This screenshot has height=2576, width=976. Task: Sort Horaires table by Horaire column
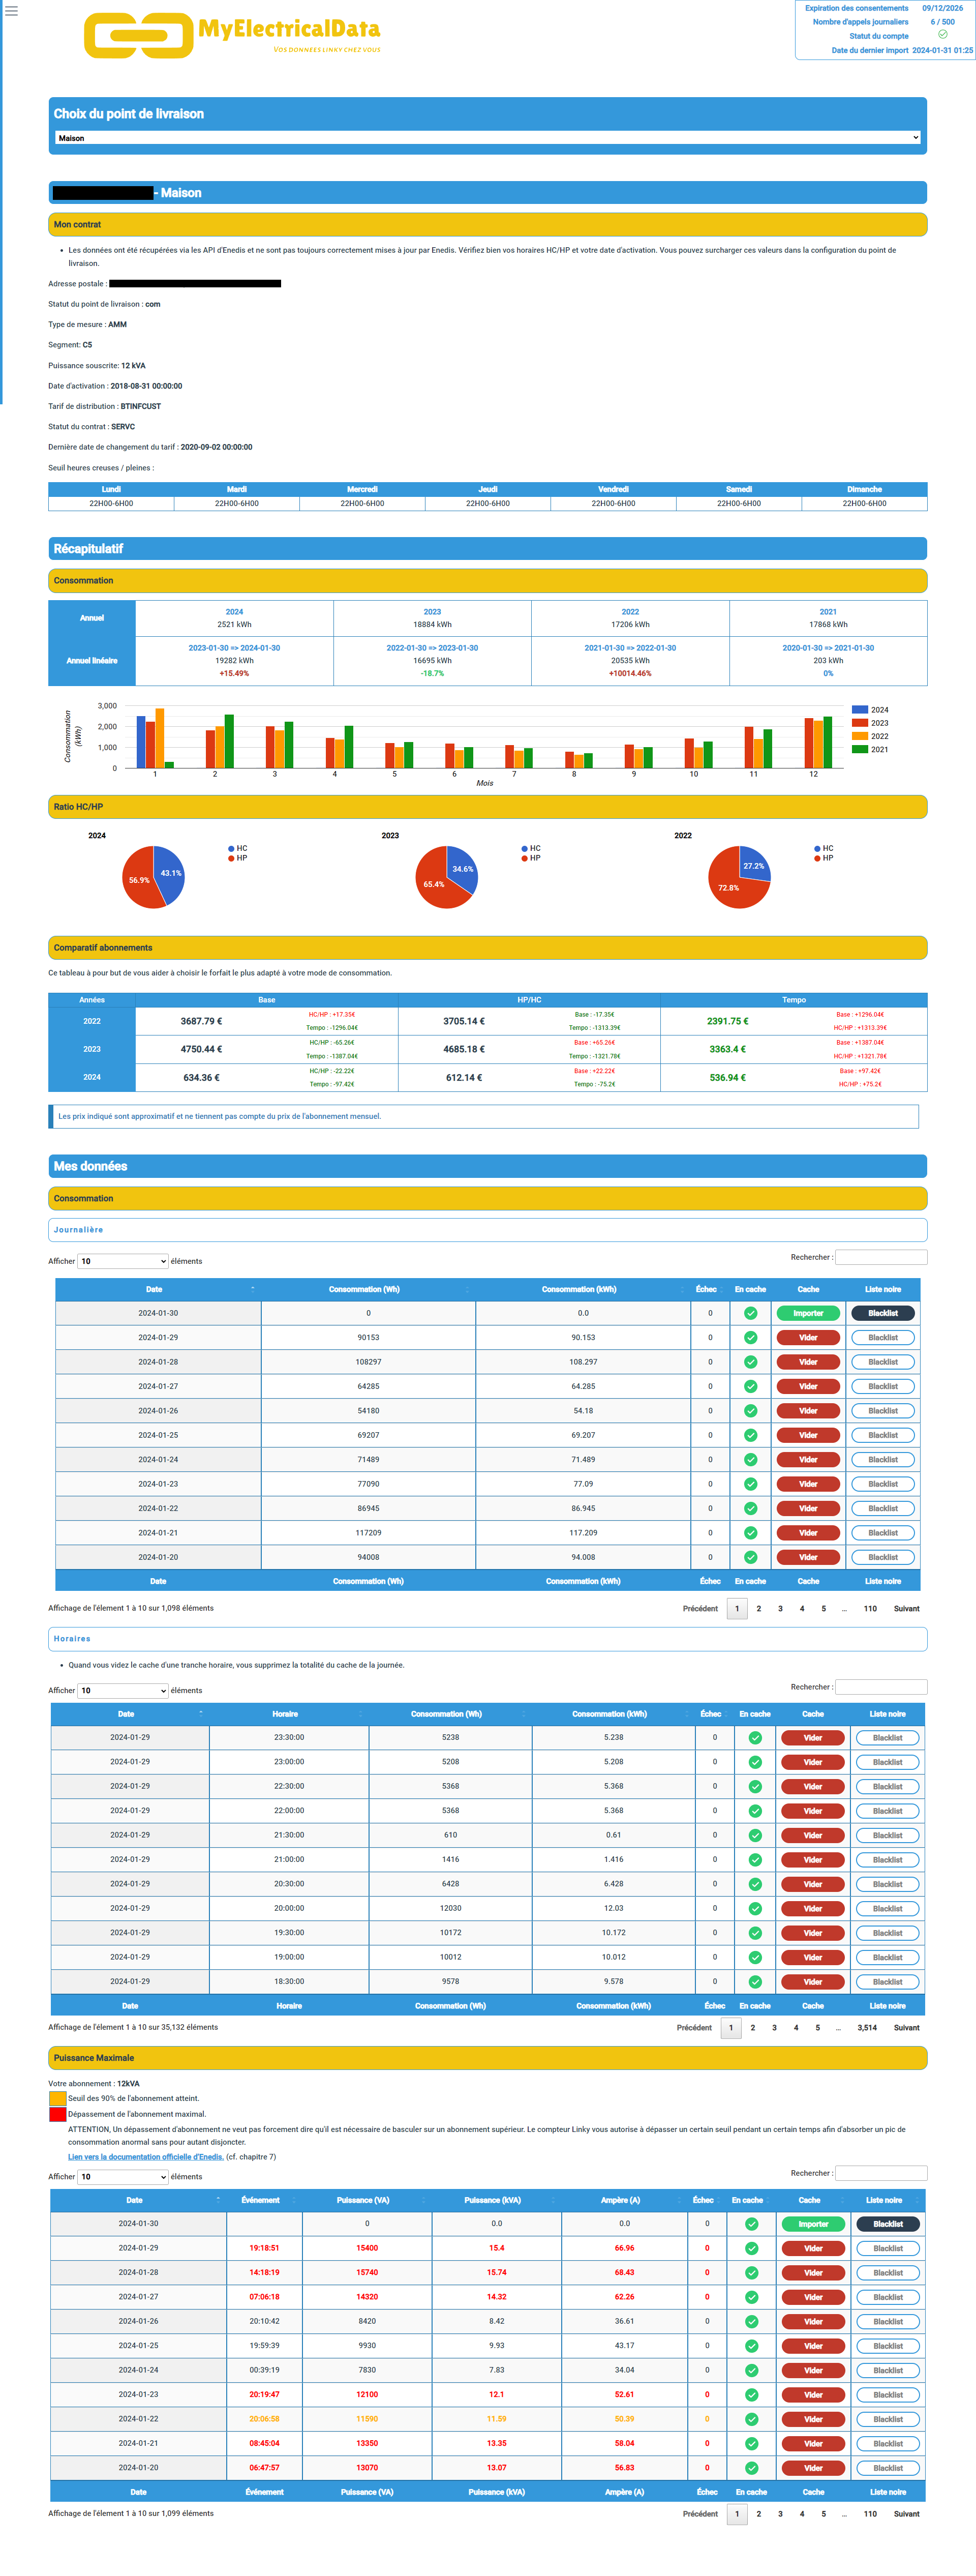pos(289,1714)
